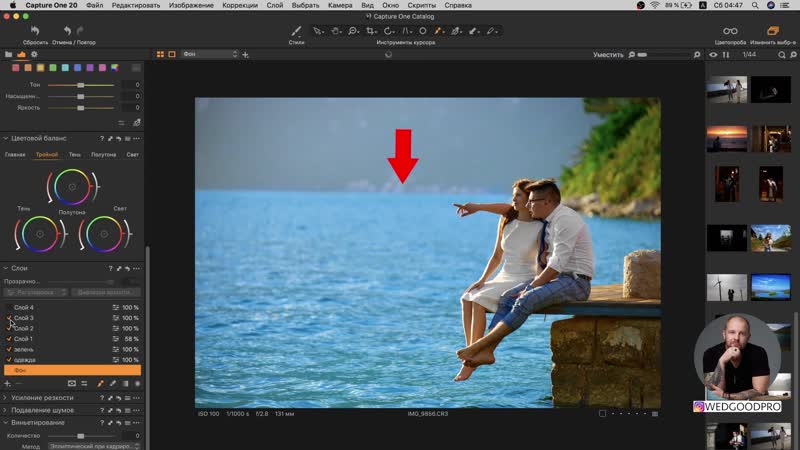Select the pan hand cursor tool
800x450 pixels.
click(x=336, y=31)
